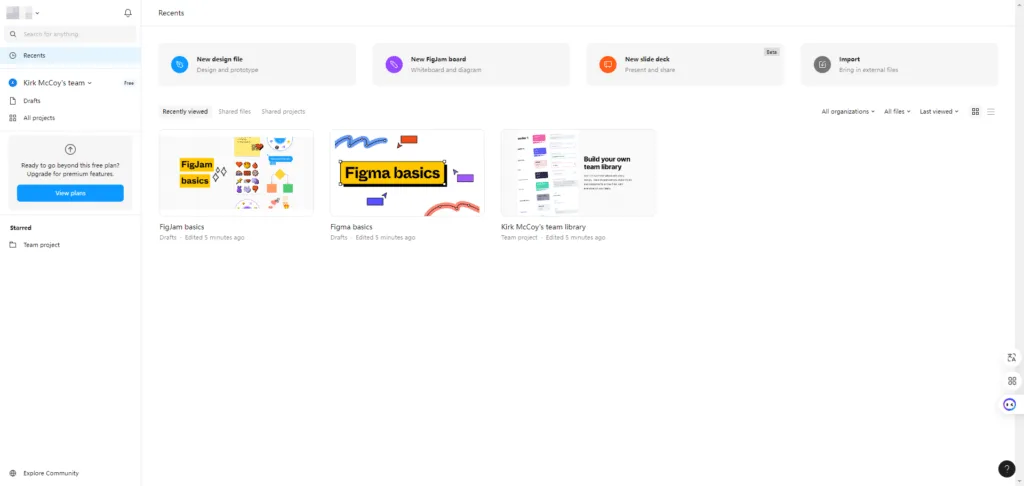1024x486 pixels.
Task: Click the gray Import icon
Action: [822, 64]
